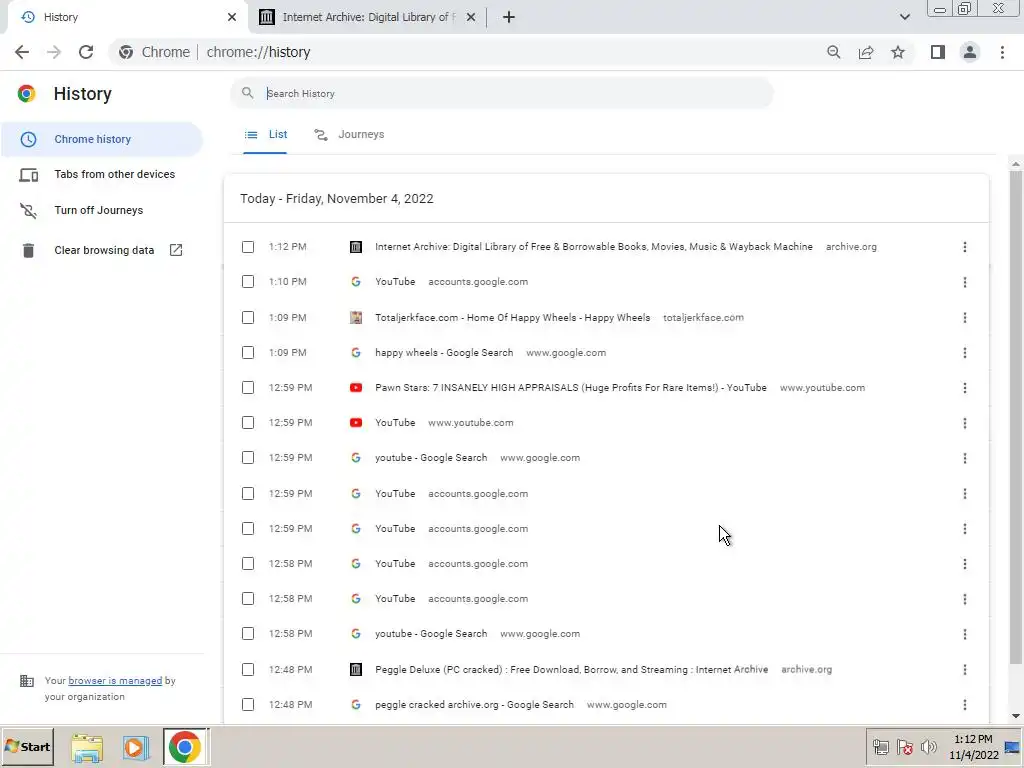The width and height of the screenshot is (1024, 768).
Task: Click the Chrome taskbar icon
Action: coord(185,747)
